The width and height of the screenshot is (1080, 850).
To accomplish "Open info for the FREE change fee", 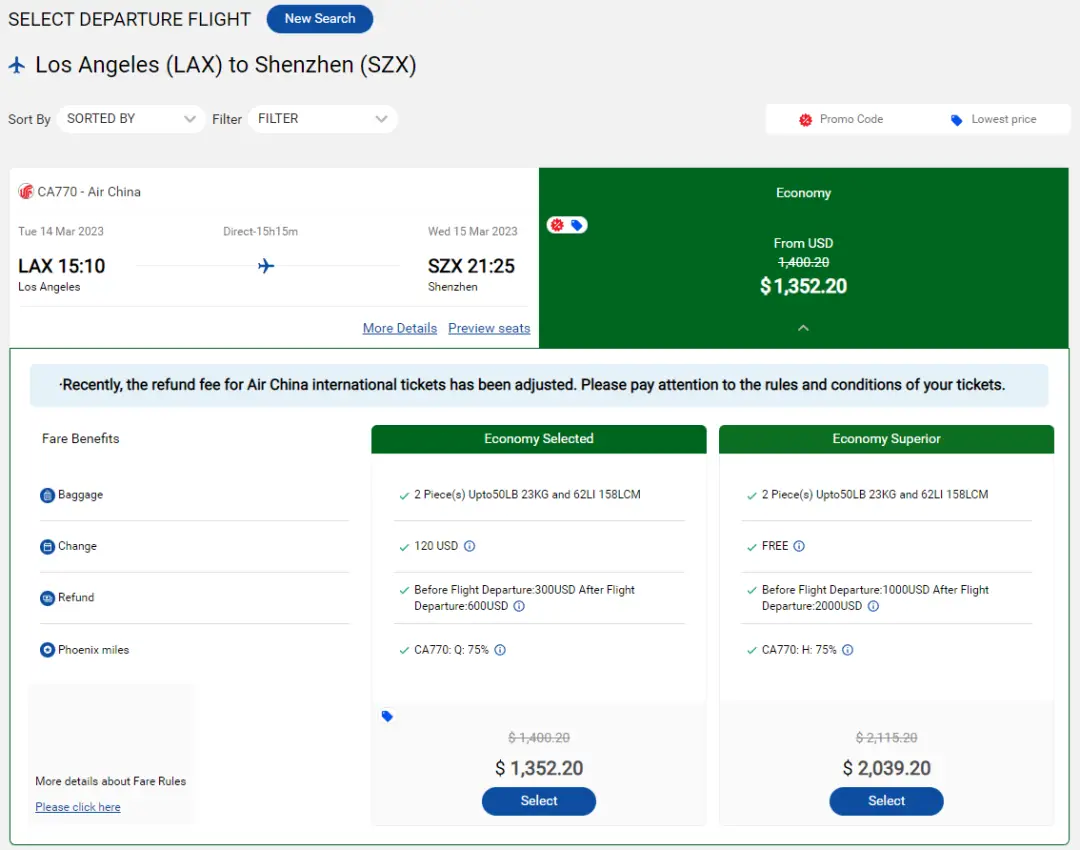I will pos(799,546).
